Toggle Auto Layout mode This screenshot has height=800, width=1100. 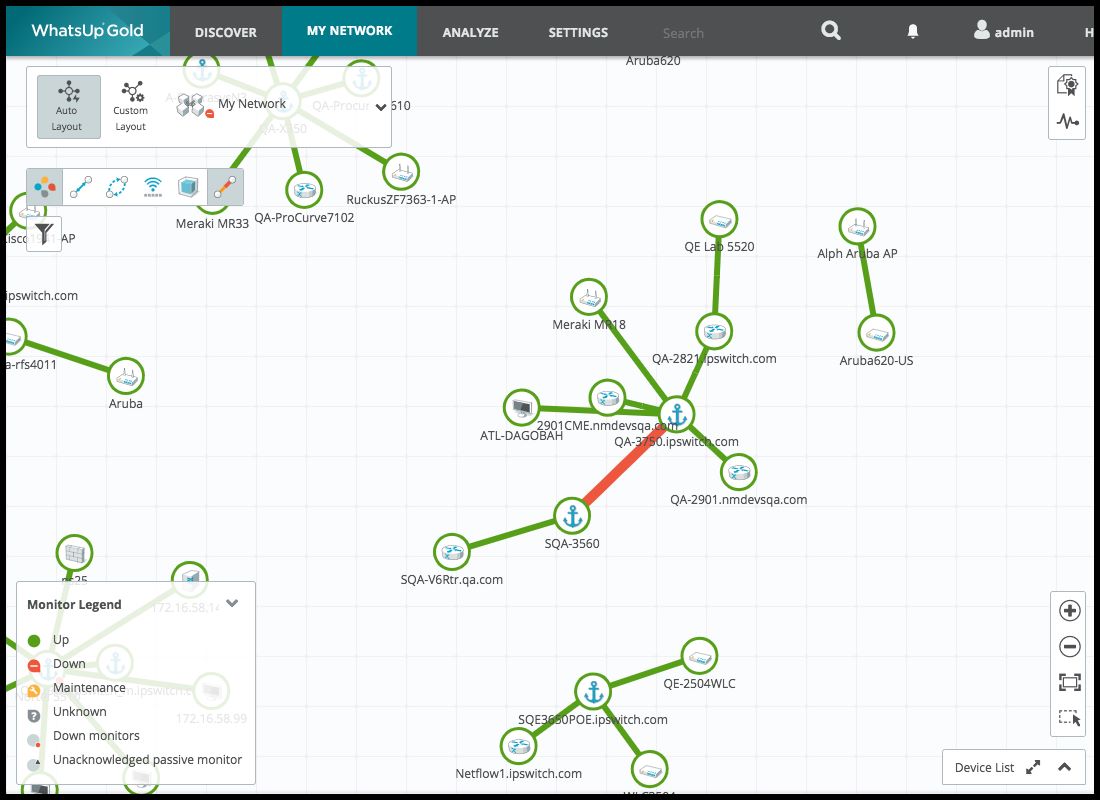(66, 105)
